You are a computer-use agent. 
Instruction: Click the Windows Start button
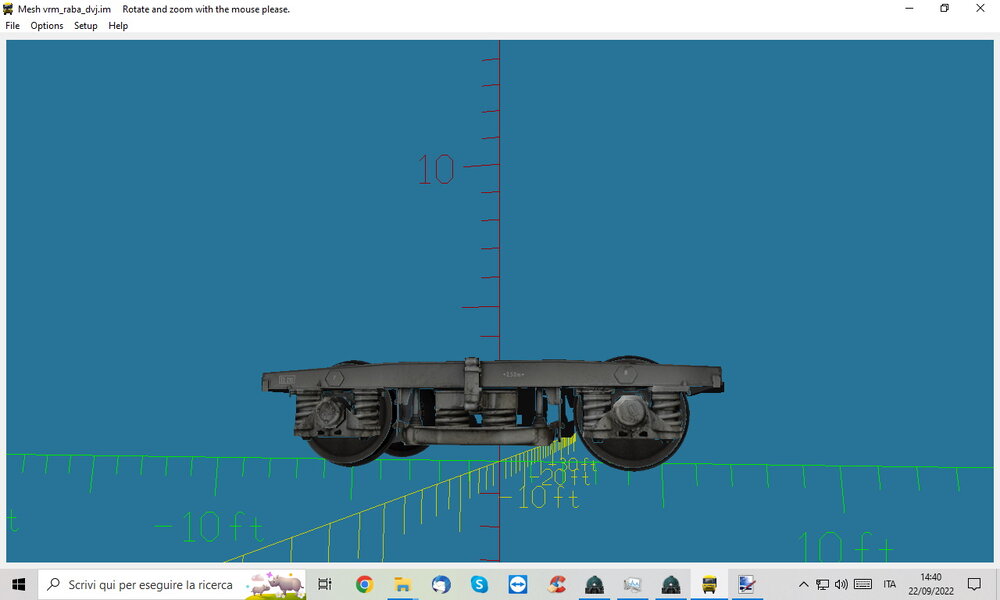18,584
